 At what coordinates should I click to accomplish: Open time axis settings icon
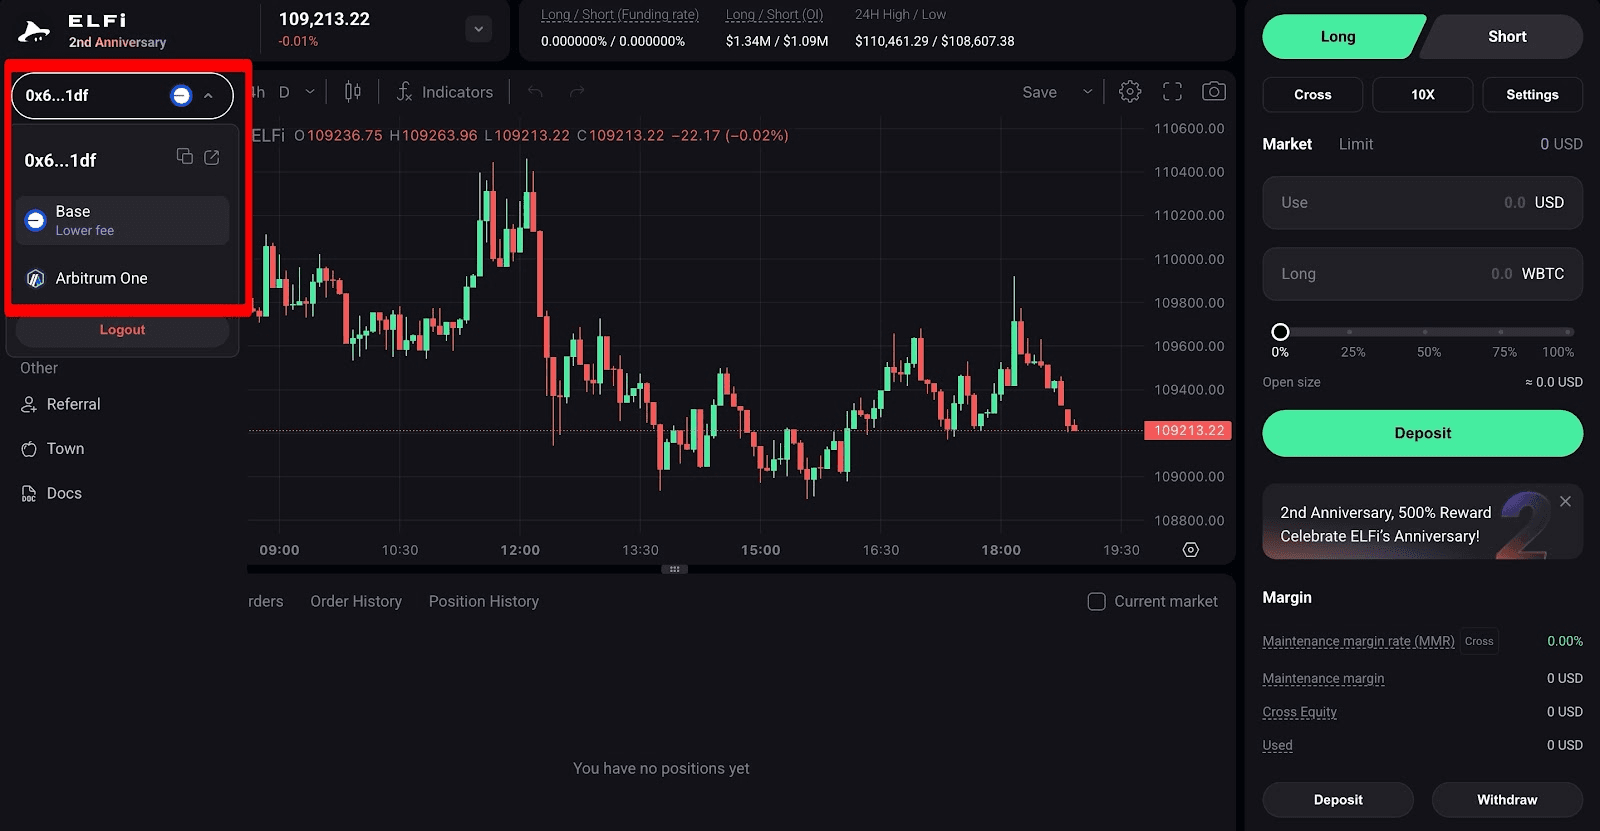pos(1190,550)
